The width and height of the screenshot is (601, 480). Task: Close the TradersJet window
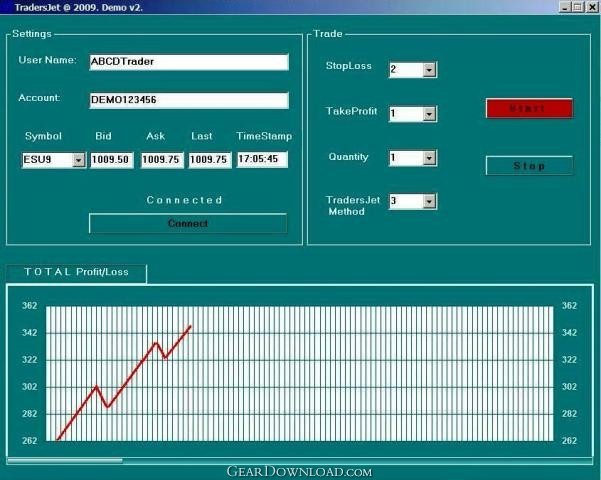(x=592, y=7)
